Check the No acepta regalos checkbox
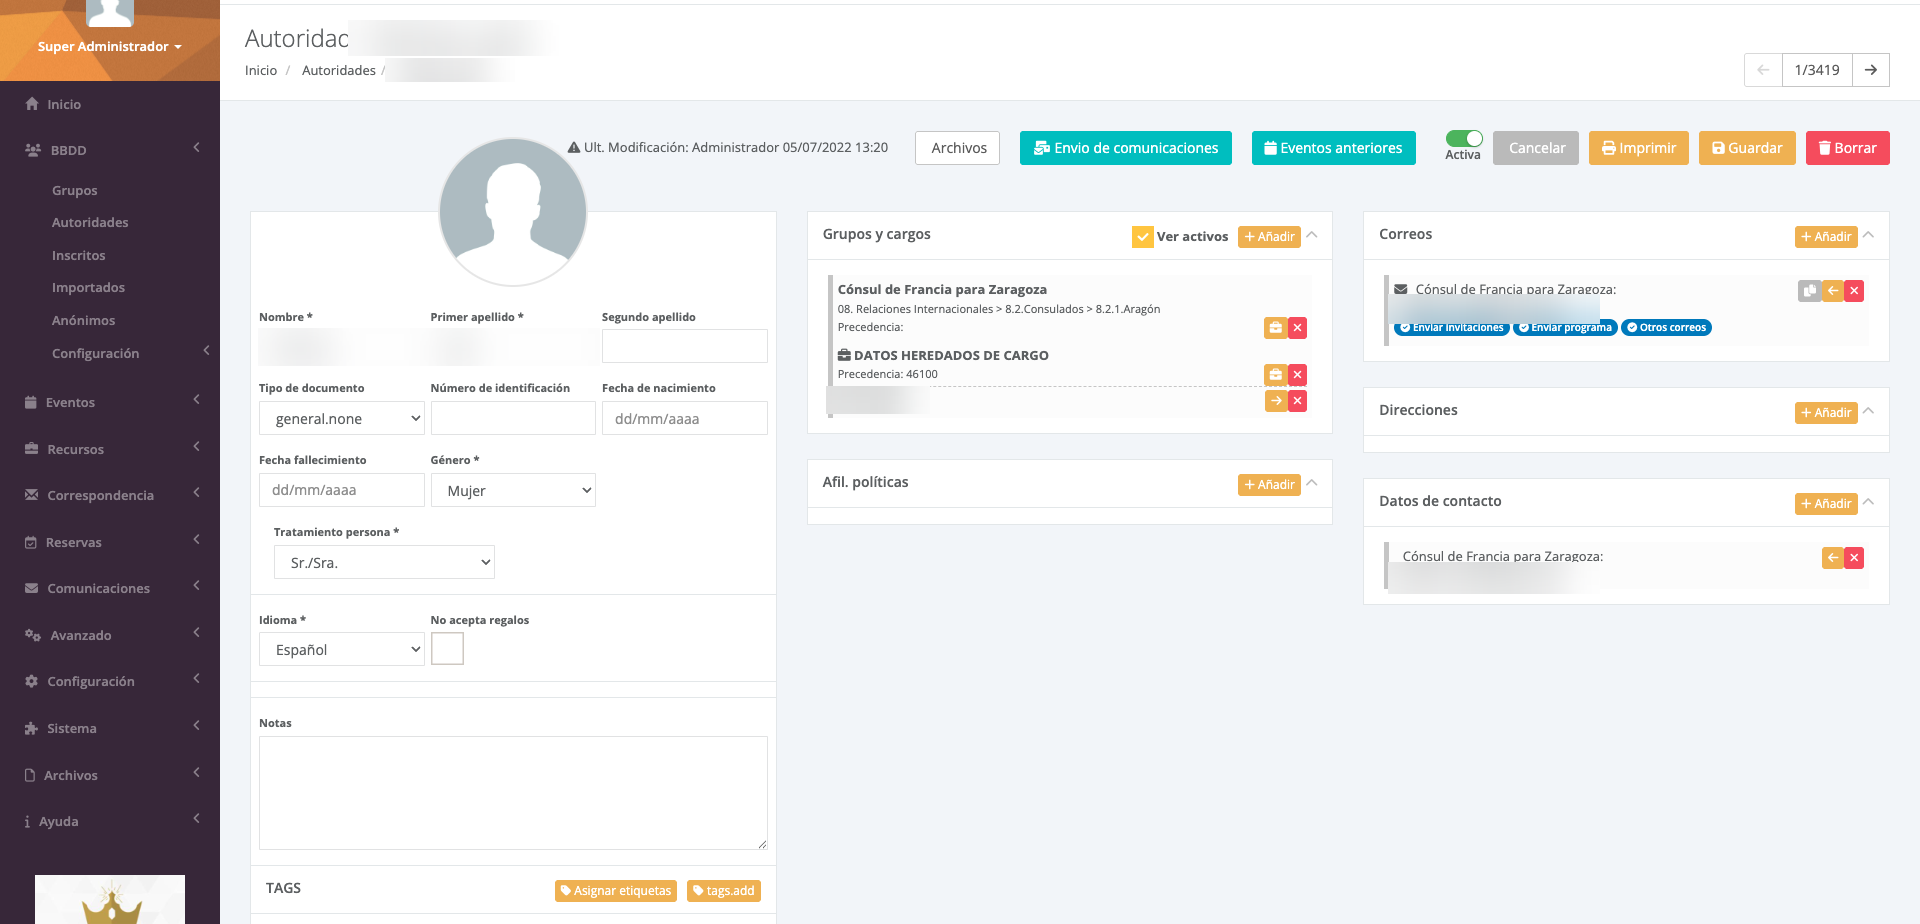 [447, 649]
